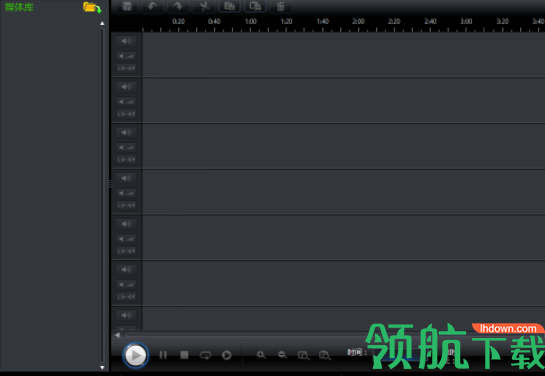Open the second track's L/R pan control

tap(126, 114)
